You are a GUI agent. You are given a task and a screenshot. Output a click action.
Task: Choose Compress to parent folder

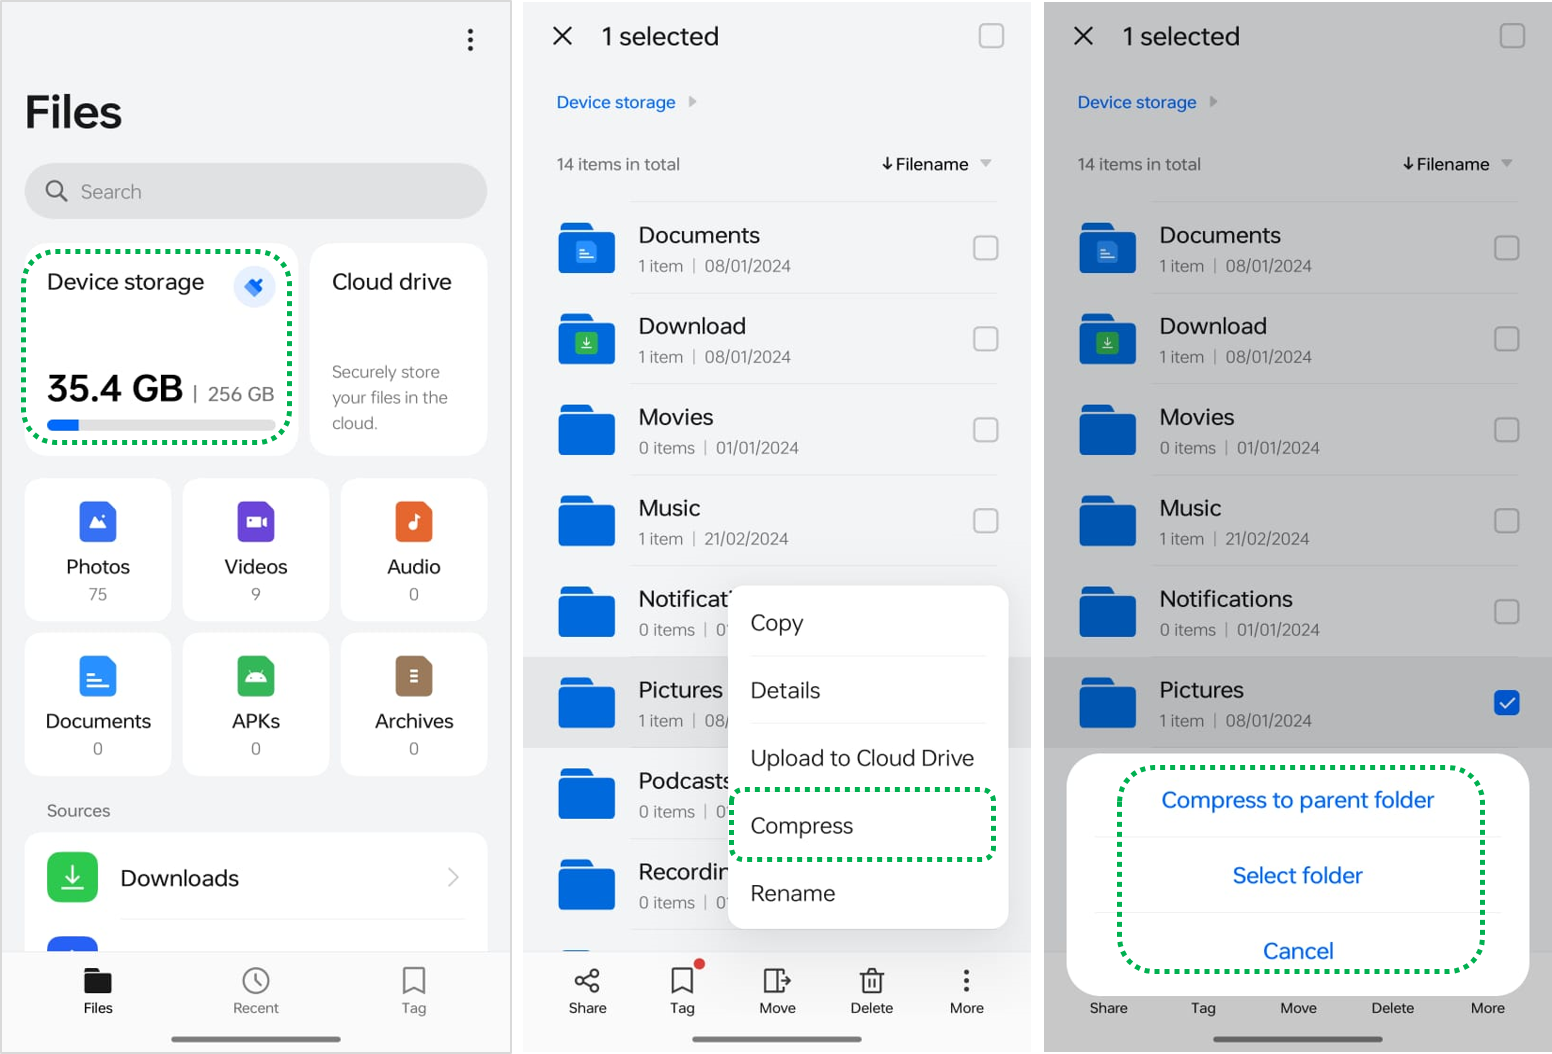pos(1297,800)
